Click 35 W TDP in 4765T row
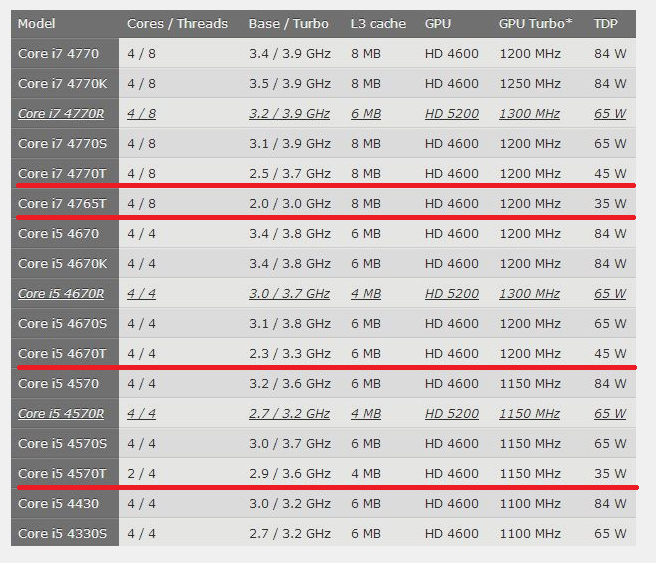 pyautogui.click(x=610, y=204)
